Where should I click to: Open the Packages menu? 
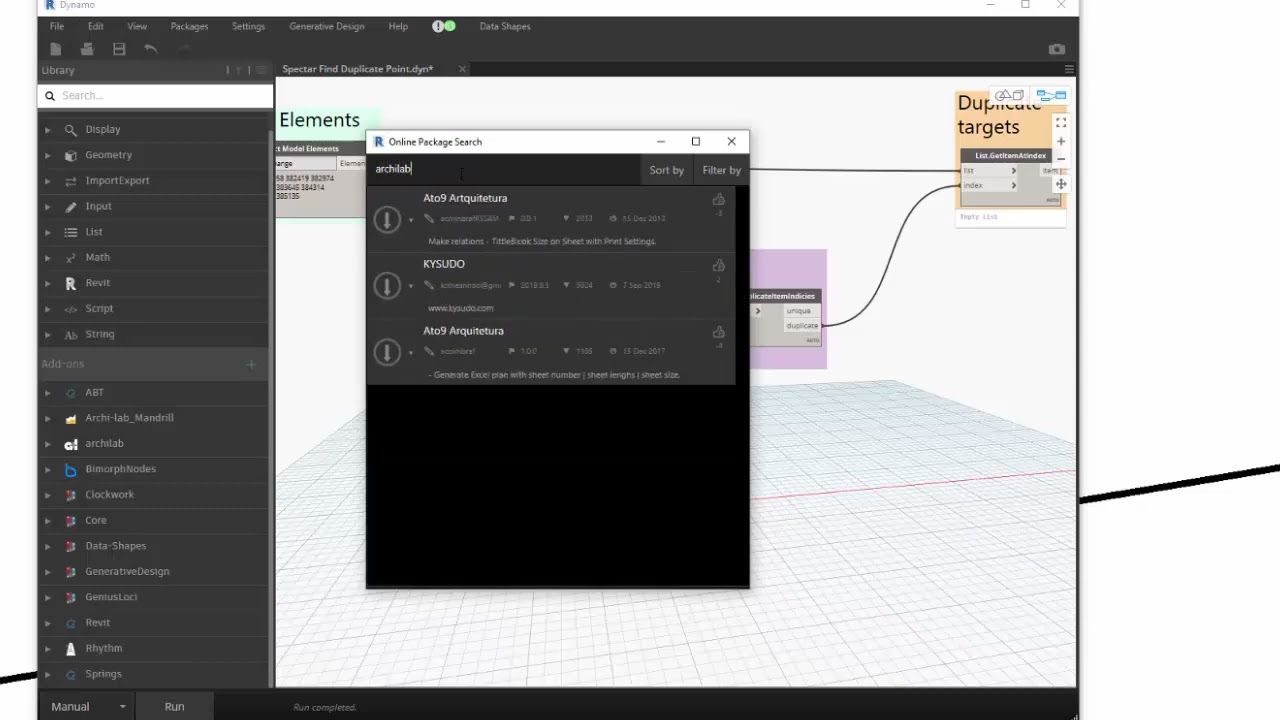click(189, 26)
